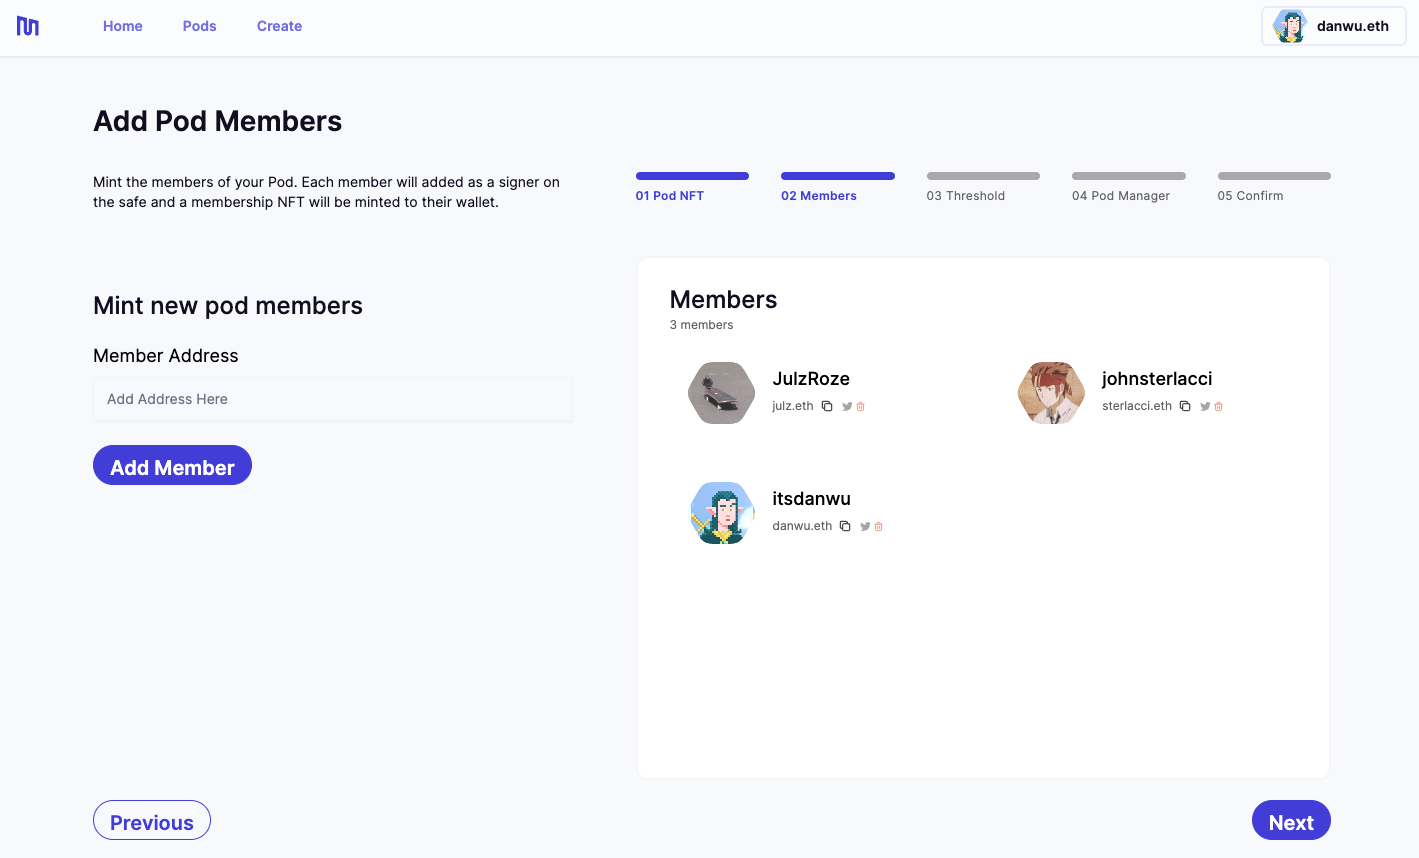
Task: Open JulzRoze's Twitter icon
Action: click(x=847, y=406)
